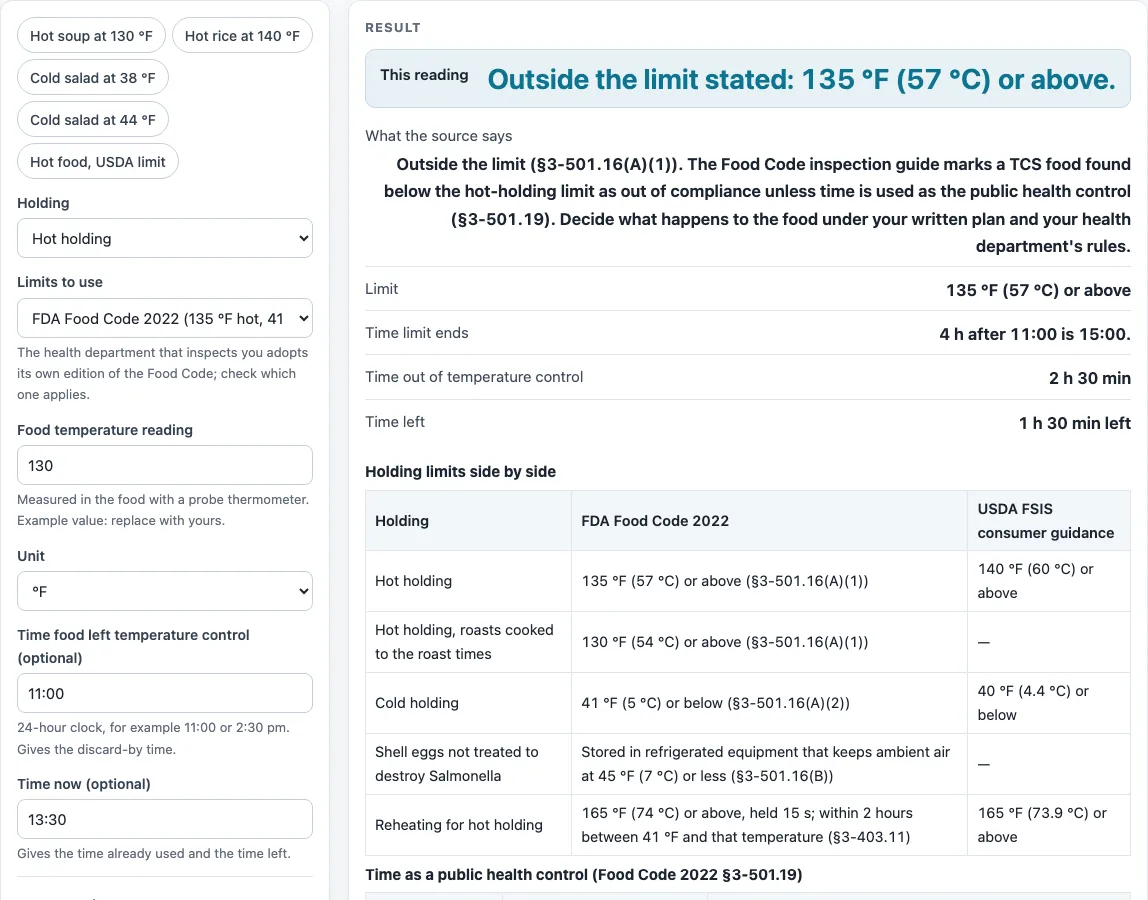Select the 'USDA FSIS consumer guidance' column header
This screenshot has height=900, width=1148.
[x=1048, y=521]
